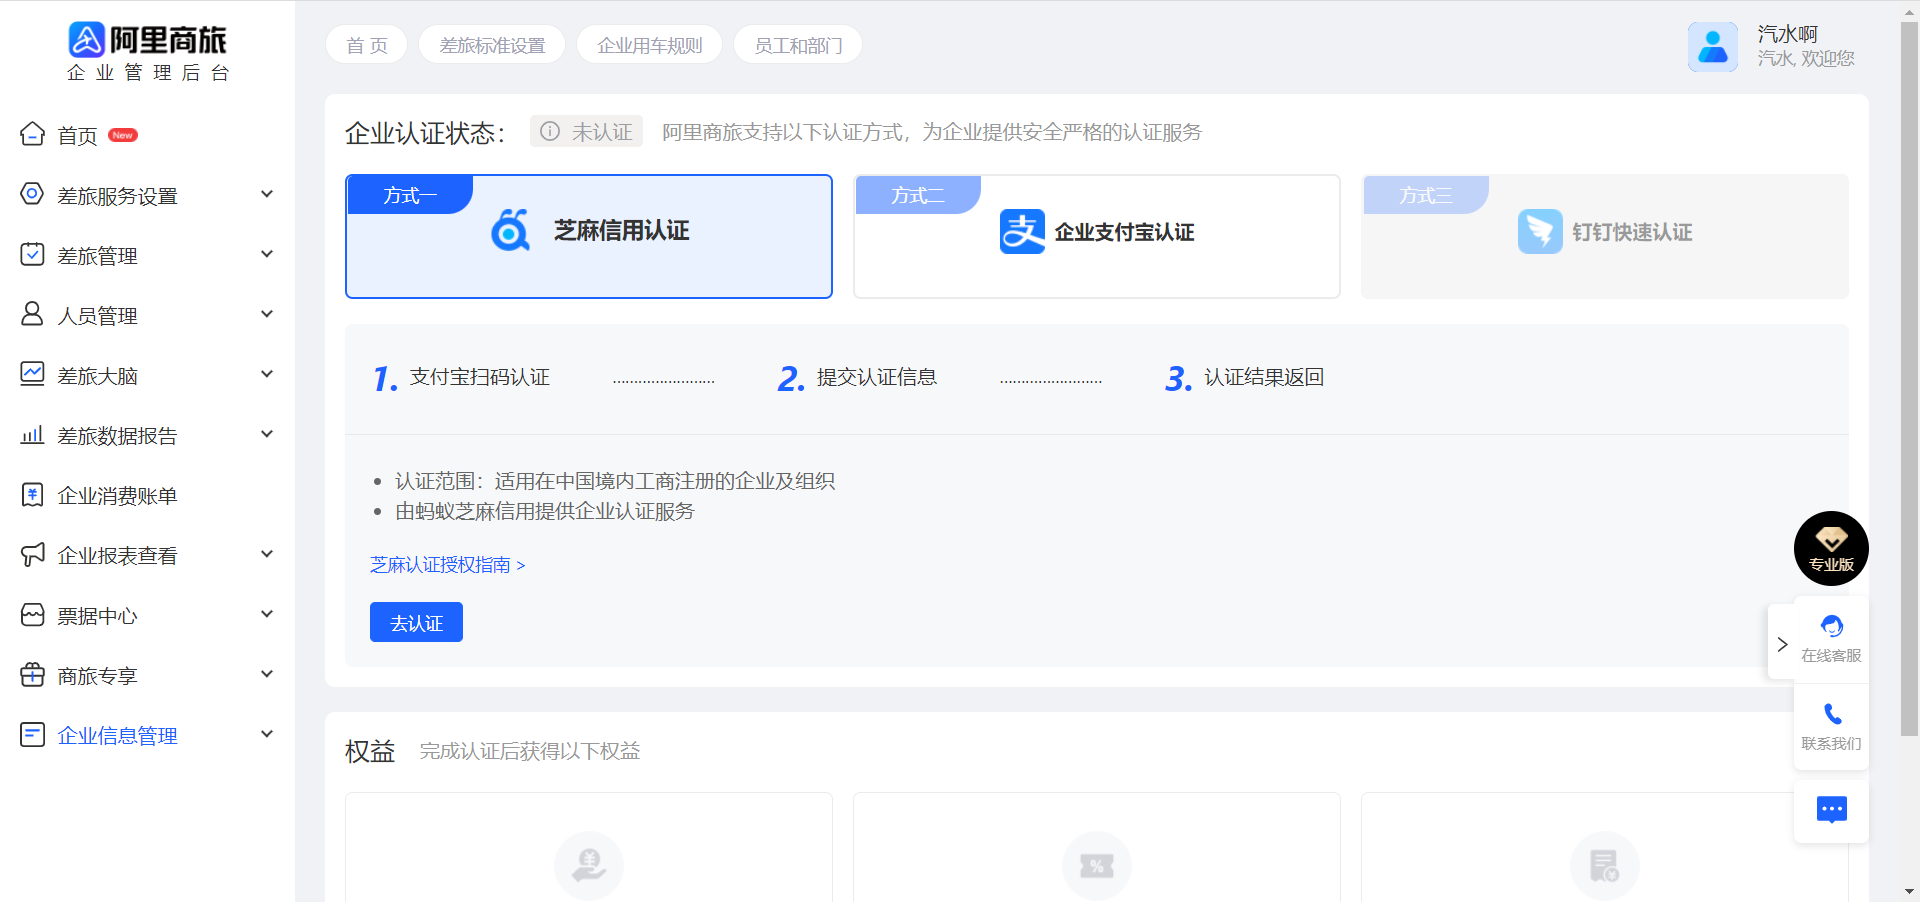Switch to the 差旅标准设置 top tab
The height and width of the screenshot is (902, 1920).
click(492, 45)
